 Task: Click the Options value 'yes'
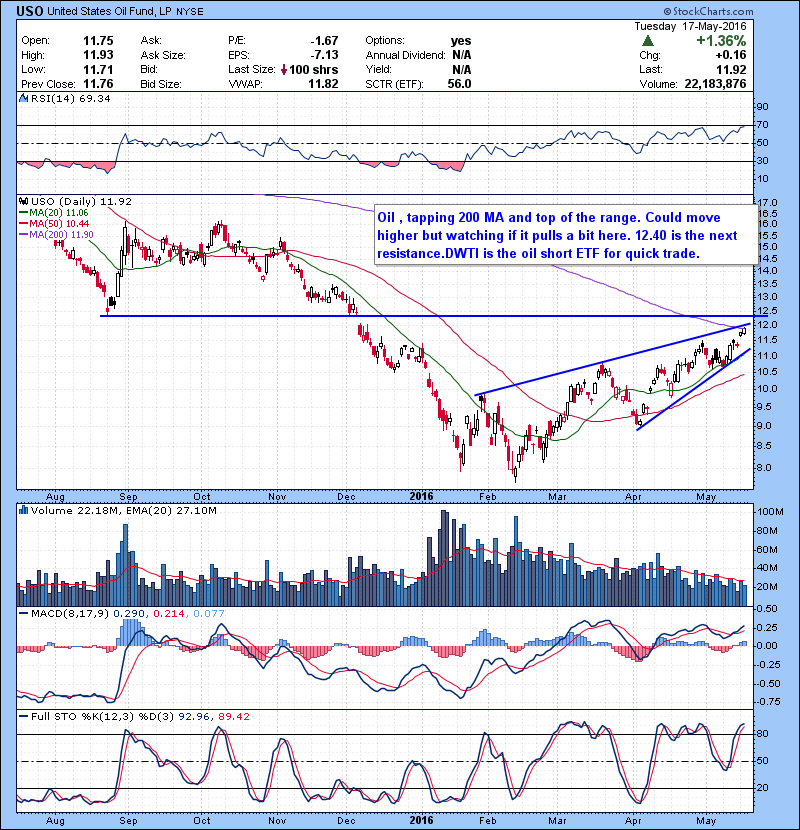point(461,41)
